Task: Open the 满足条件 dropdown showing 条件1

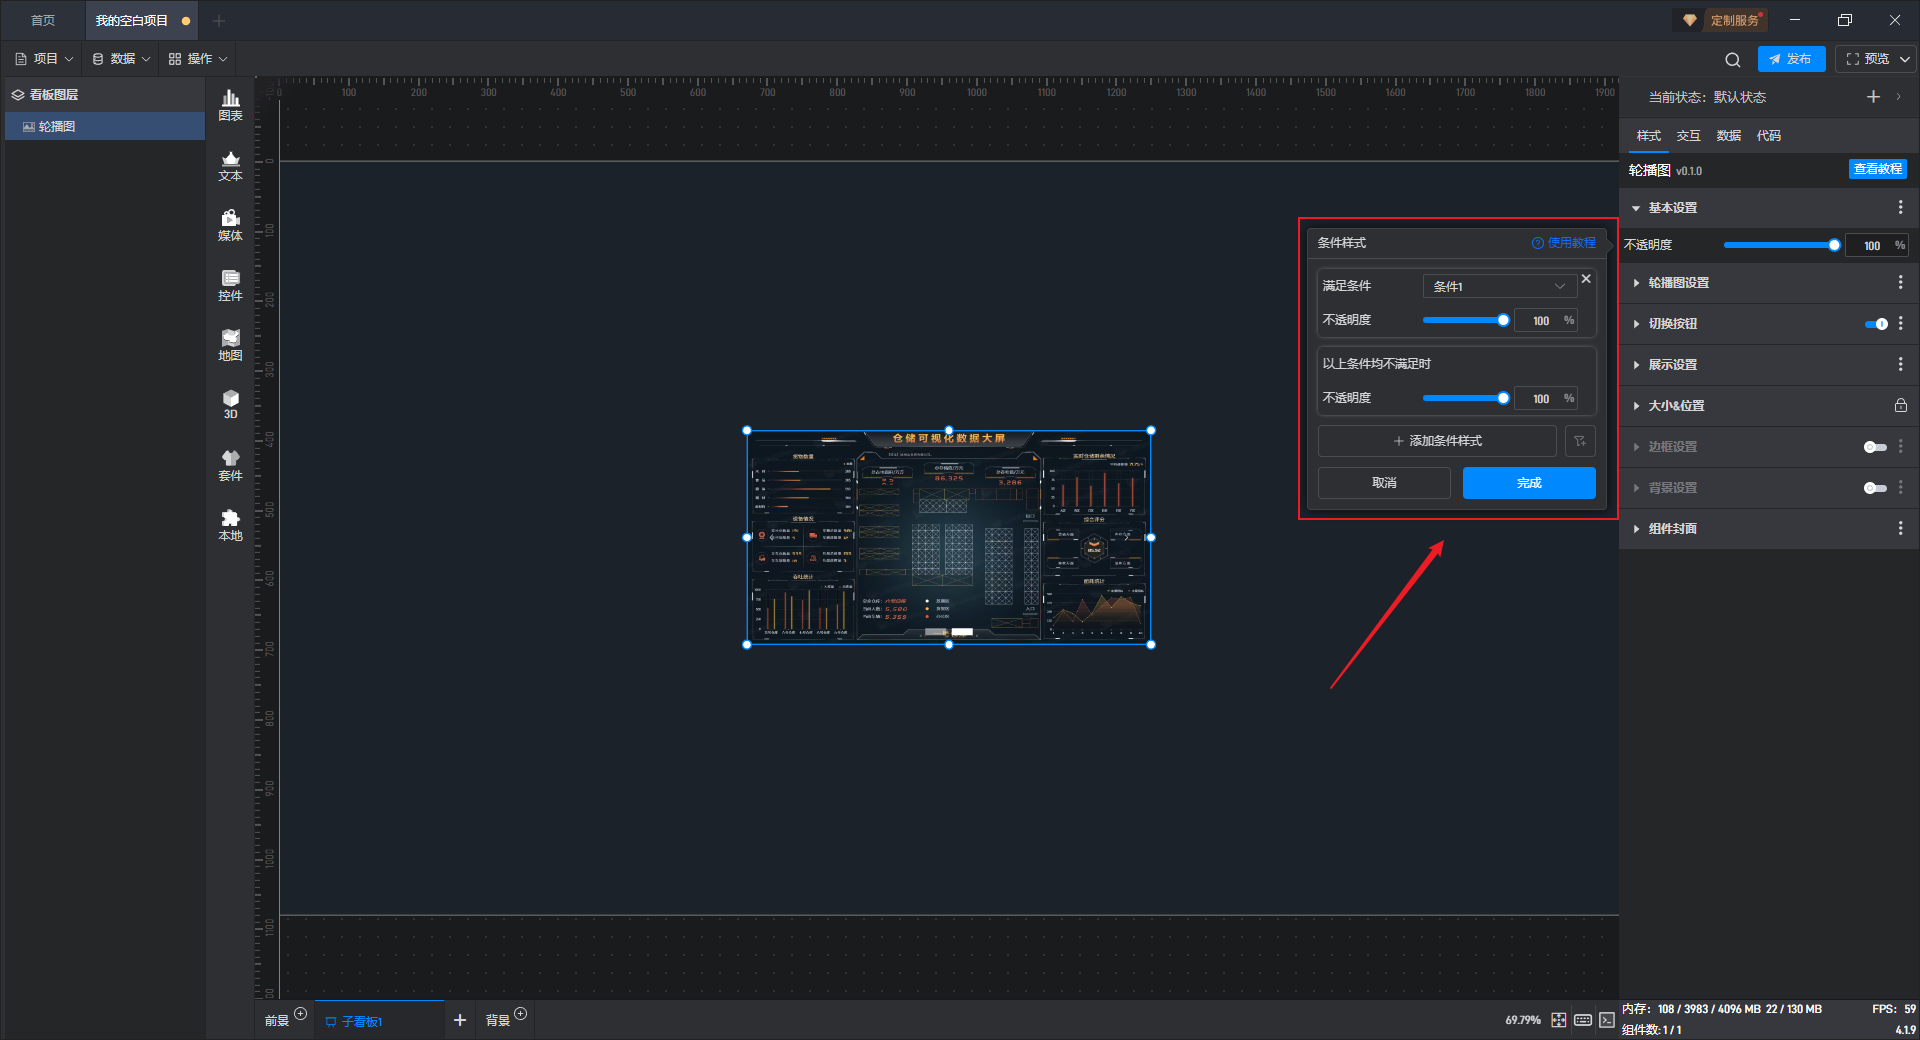Action: click(x=1498, y=286)
